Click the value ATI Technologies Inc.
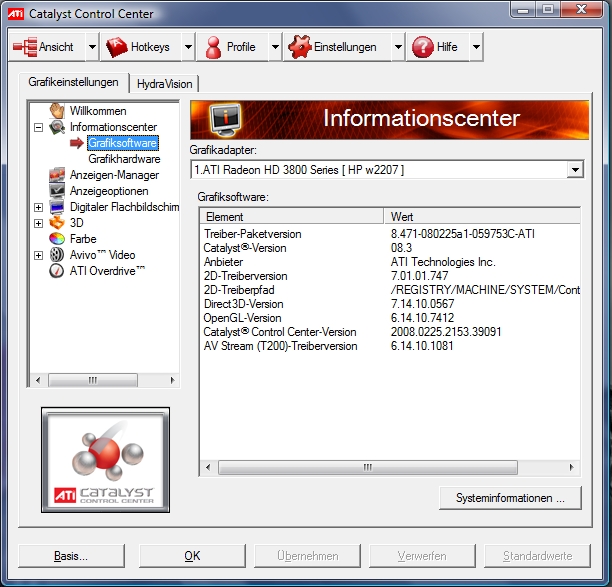612x587 pixels. 443,262
